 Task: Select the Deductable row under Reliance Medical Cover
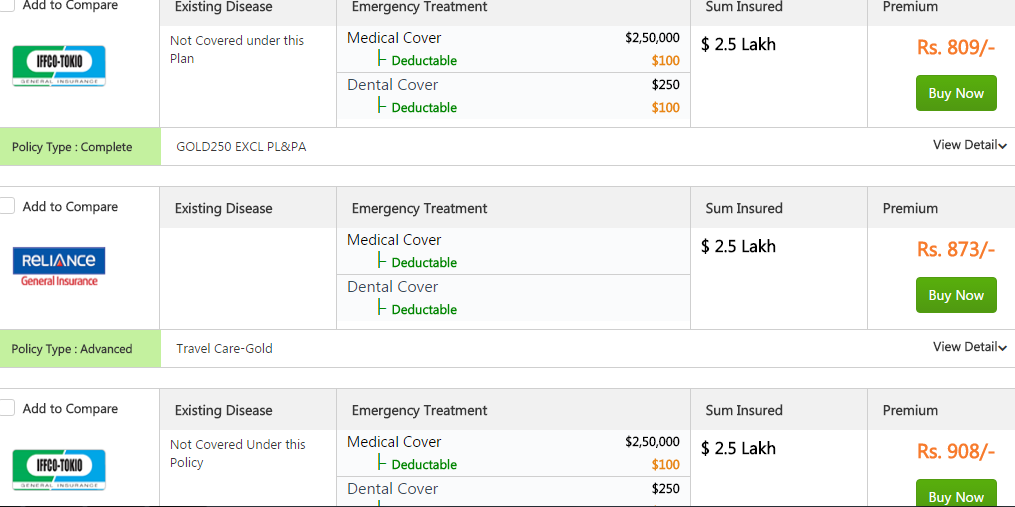coord(513,263)
